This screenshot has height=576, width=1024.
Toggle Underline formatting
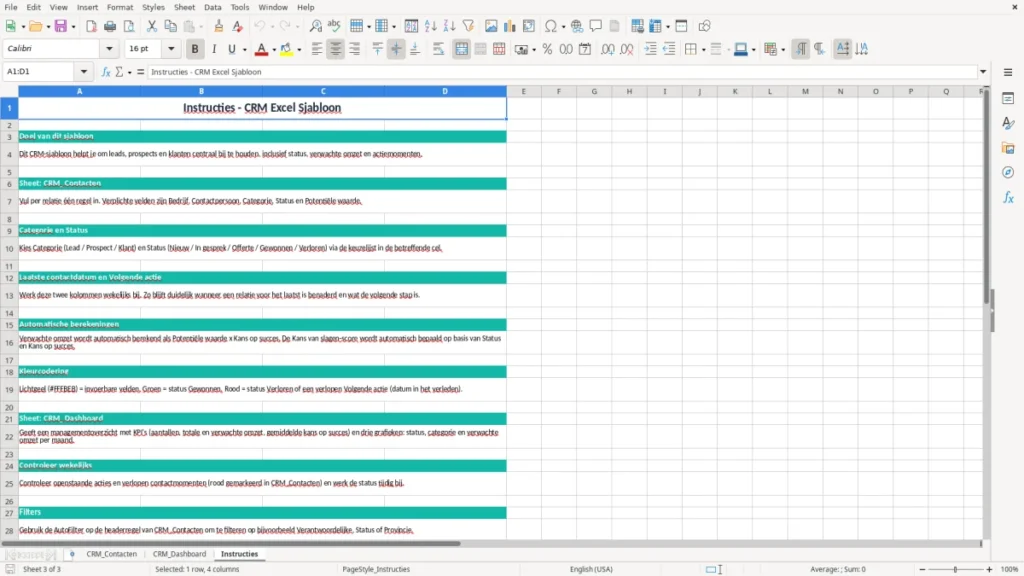click(231, 49)
